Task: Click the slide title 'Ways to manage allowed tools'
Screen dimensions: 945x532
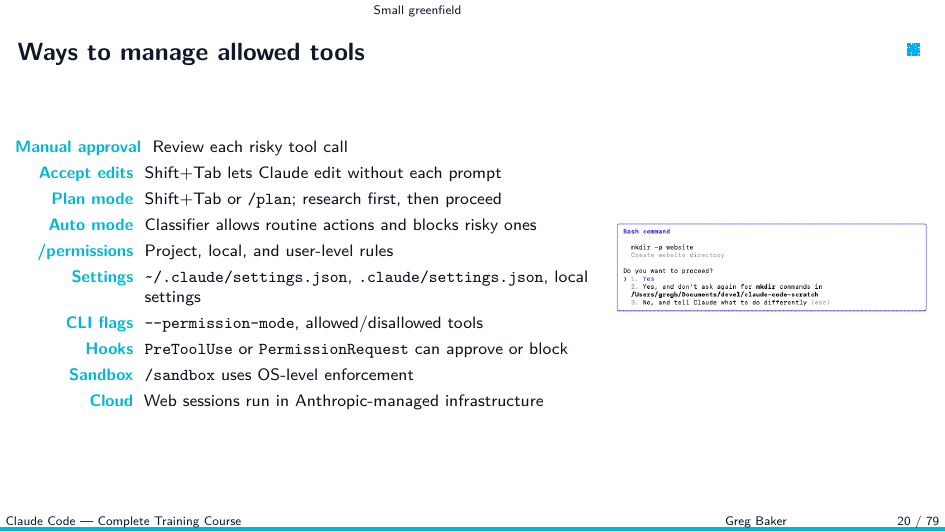Action: point(191,52)
